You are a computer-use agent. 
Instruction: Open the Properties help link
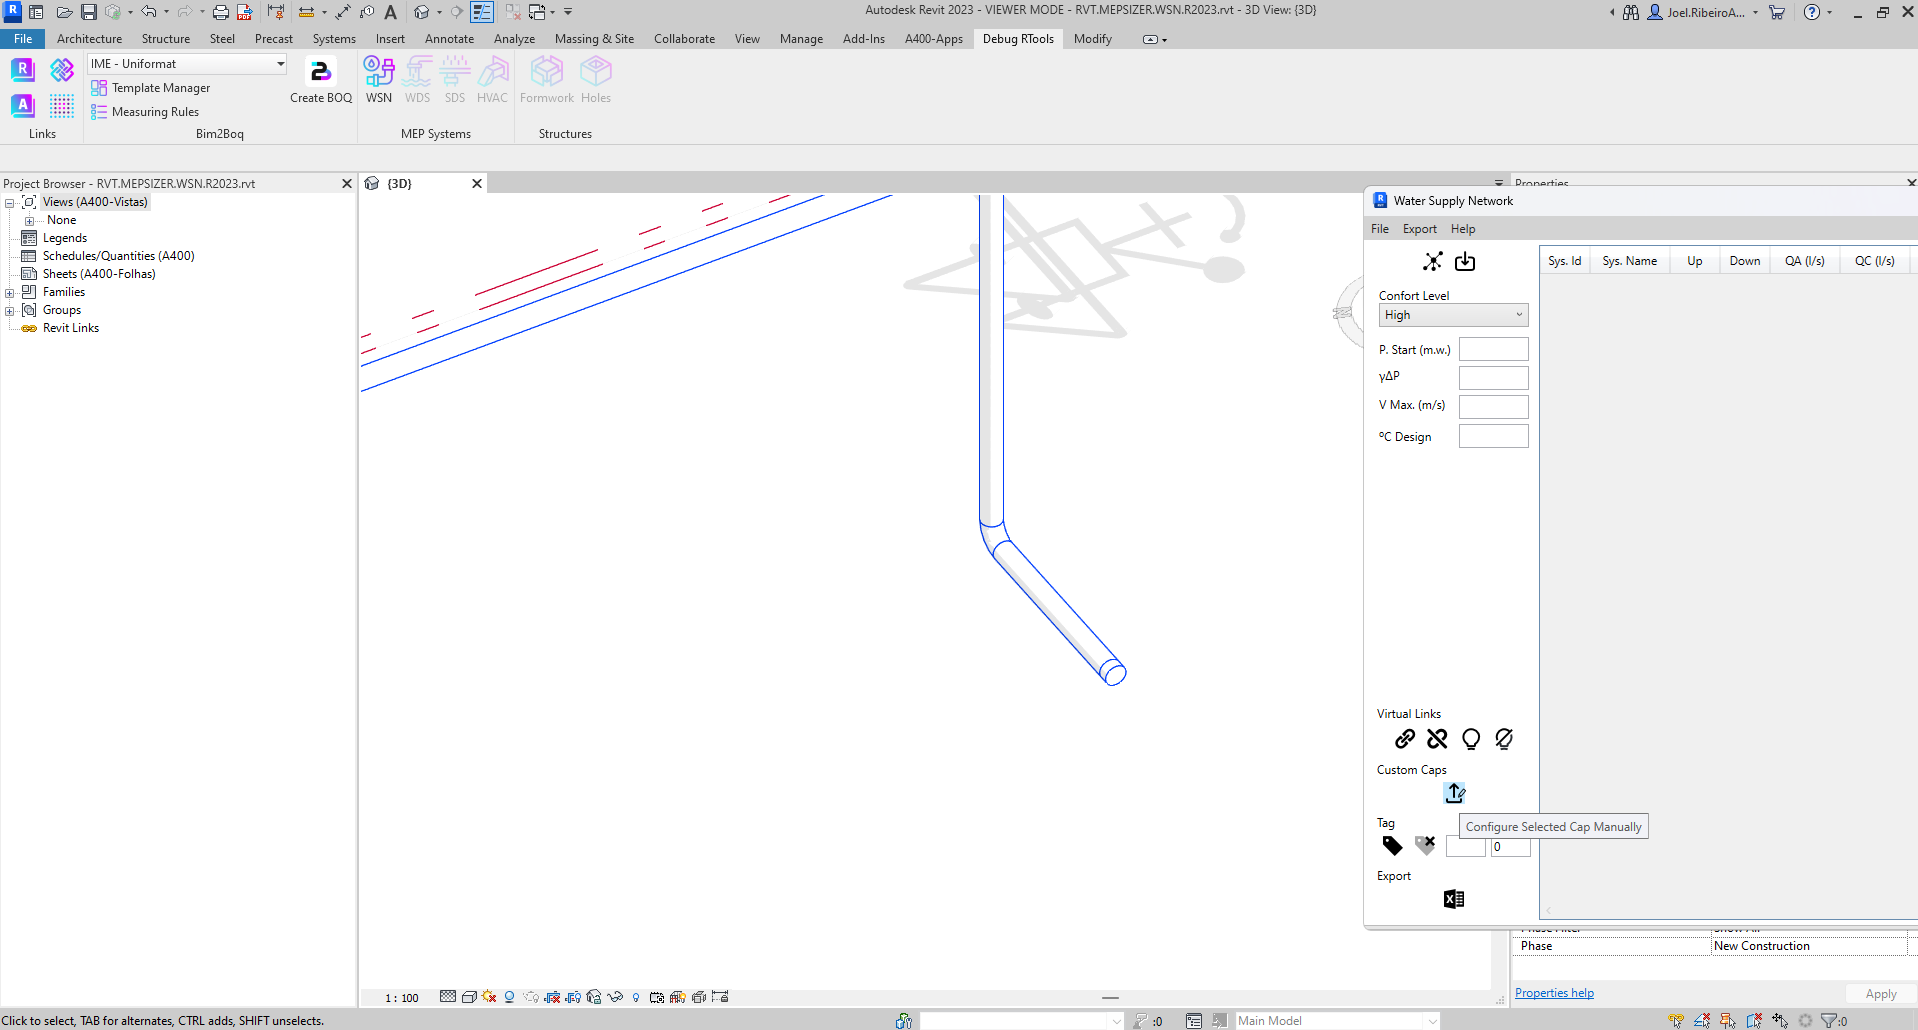(x=1554, y=993)
